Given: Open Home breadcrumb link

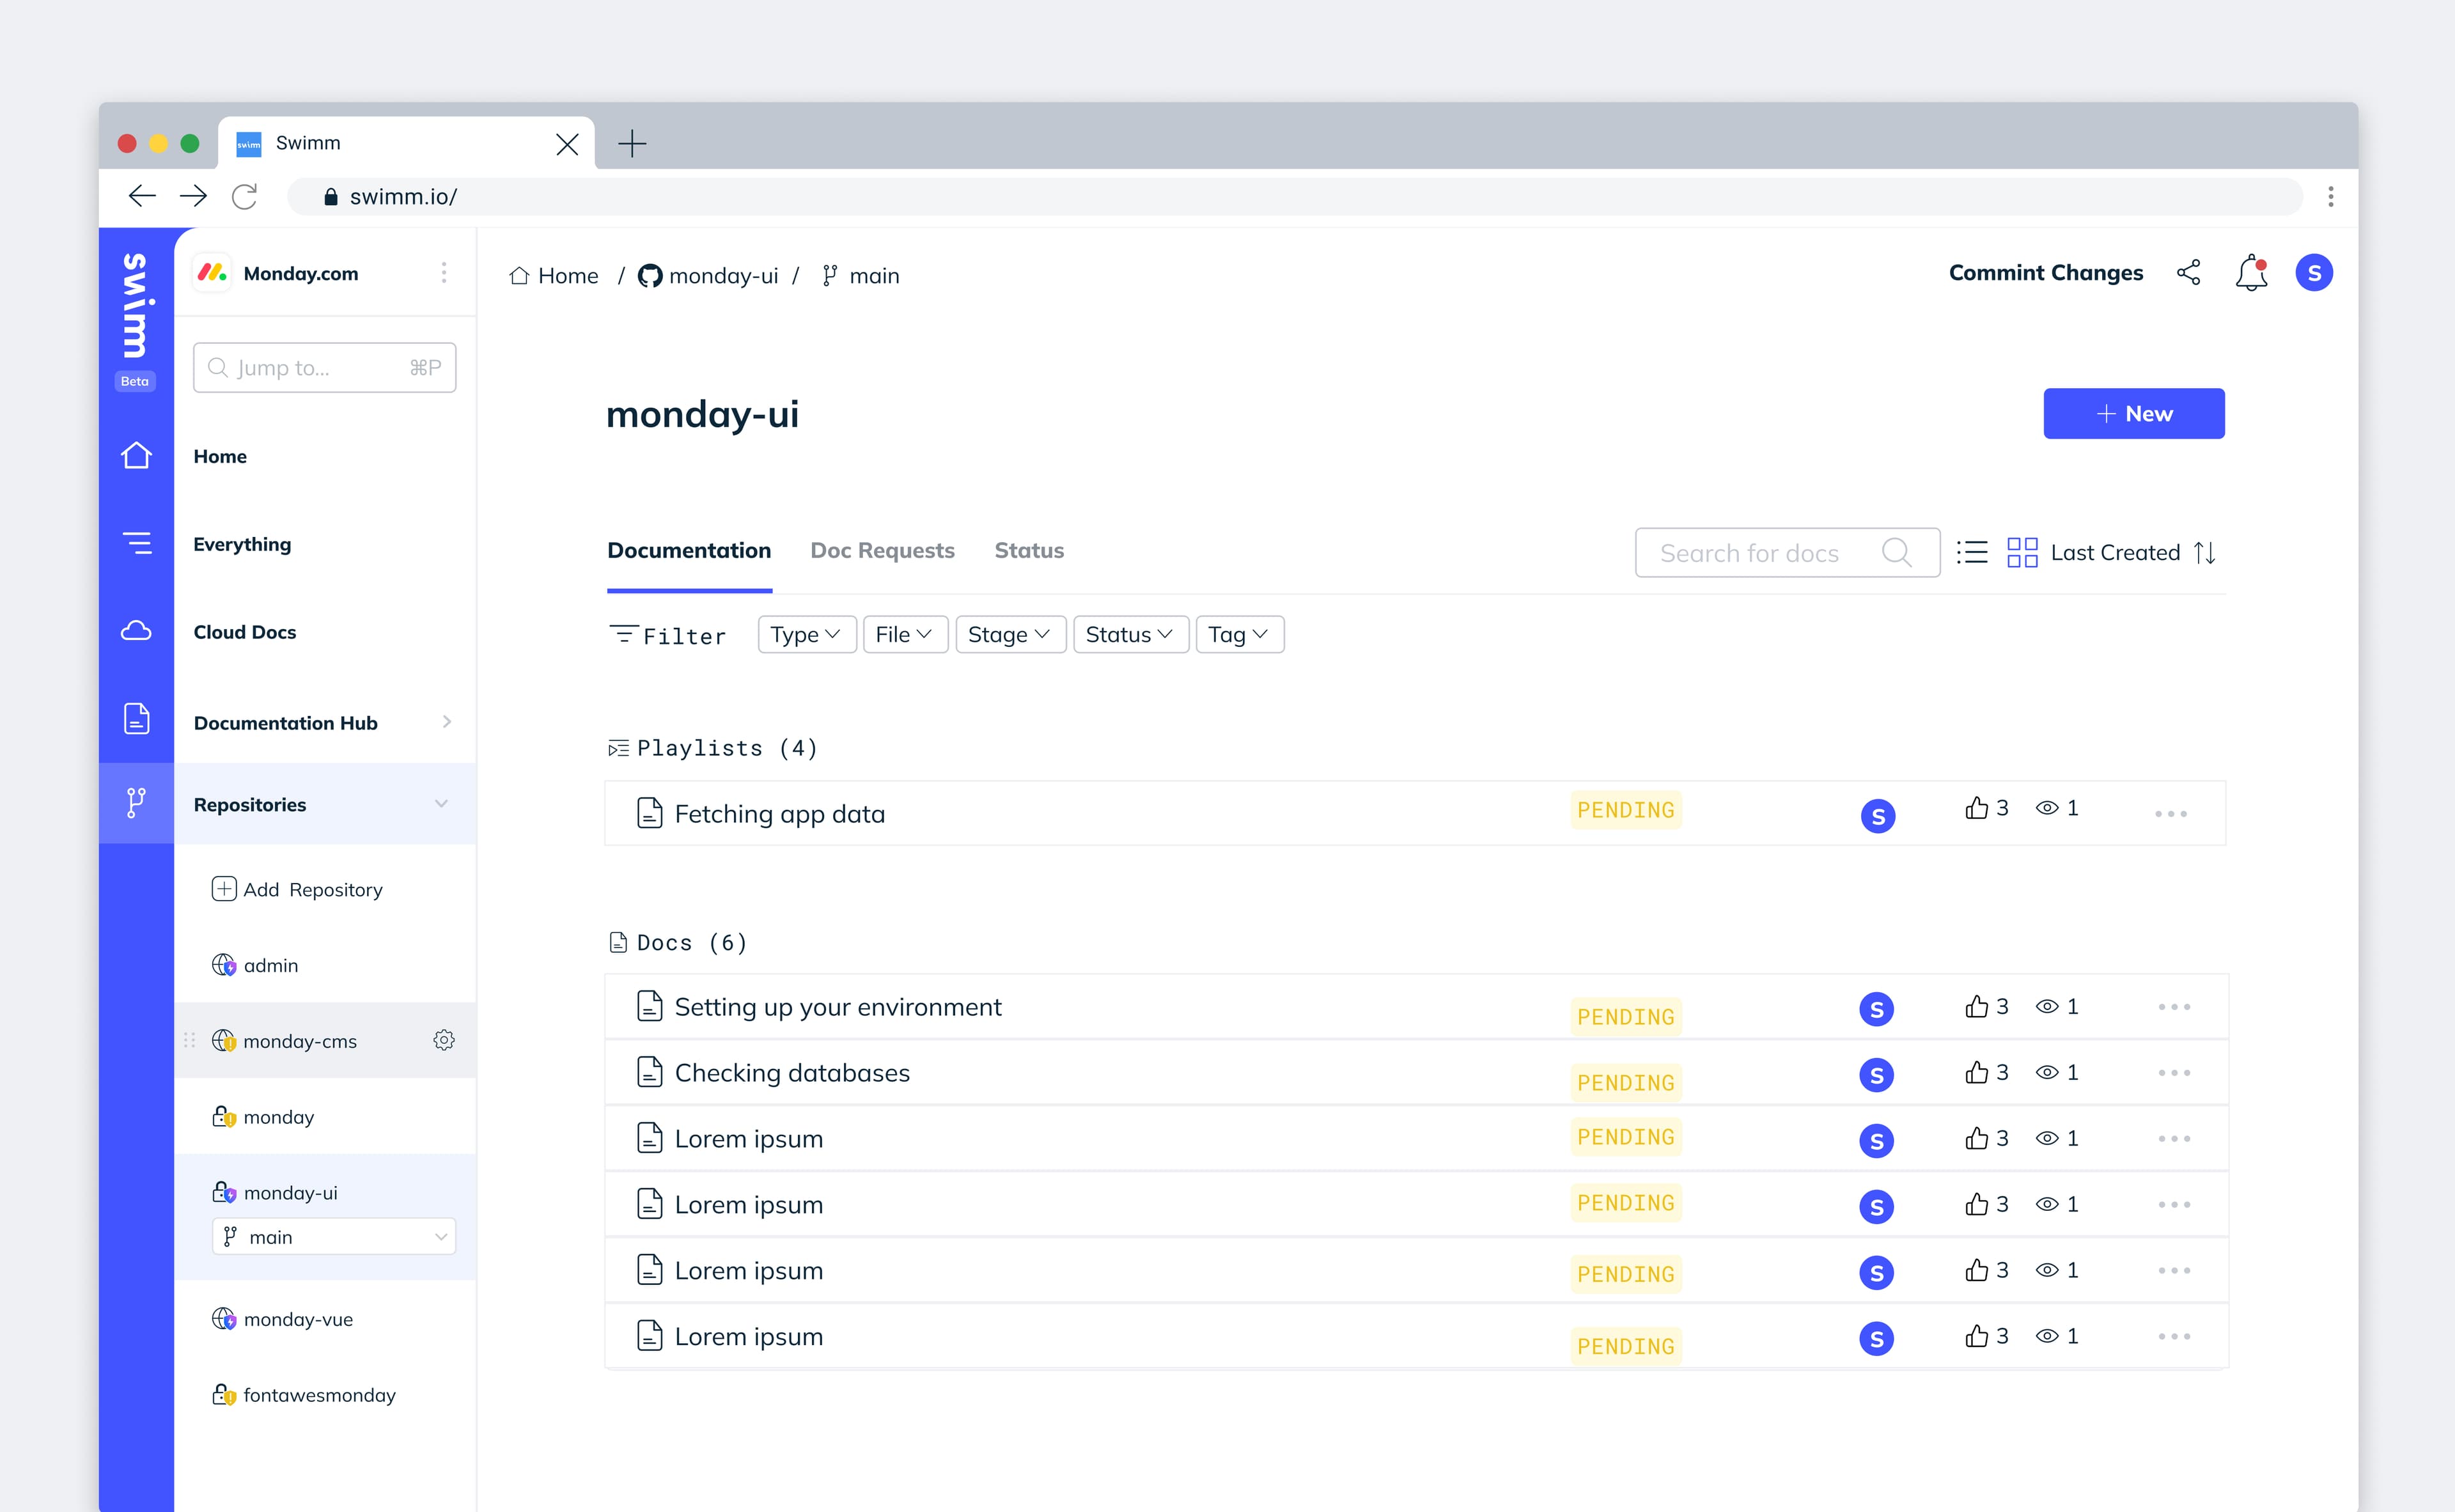Looking at the screenshot, I should coord(553,275).
